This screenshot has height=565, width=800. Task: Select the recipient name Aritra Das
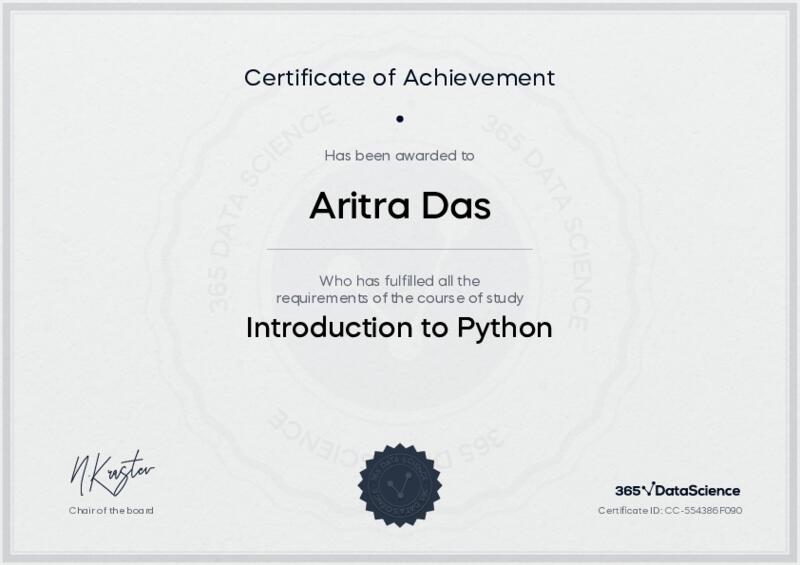coord(400,205)
